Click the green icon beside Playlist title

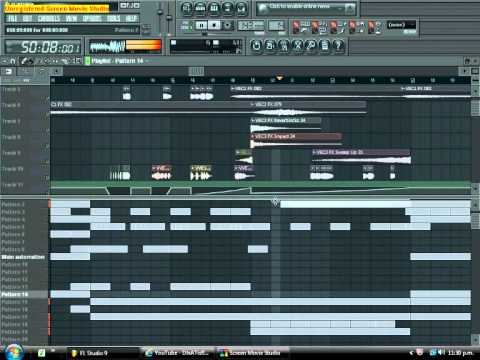88,61
